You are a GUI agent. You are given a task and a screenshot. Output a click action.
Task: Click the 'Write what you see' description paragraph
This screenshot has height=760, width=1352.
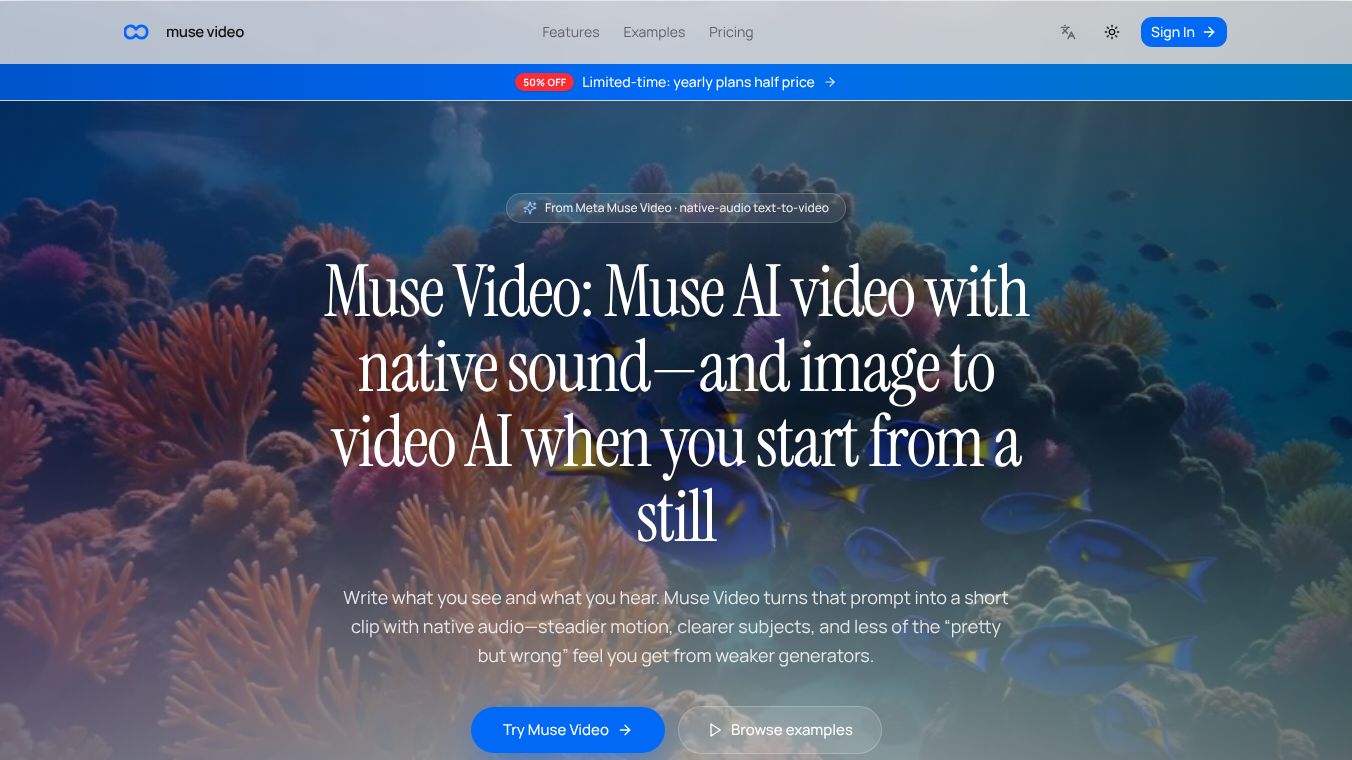point(676,627)
